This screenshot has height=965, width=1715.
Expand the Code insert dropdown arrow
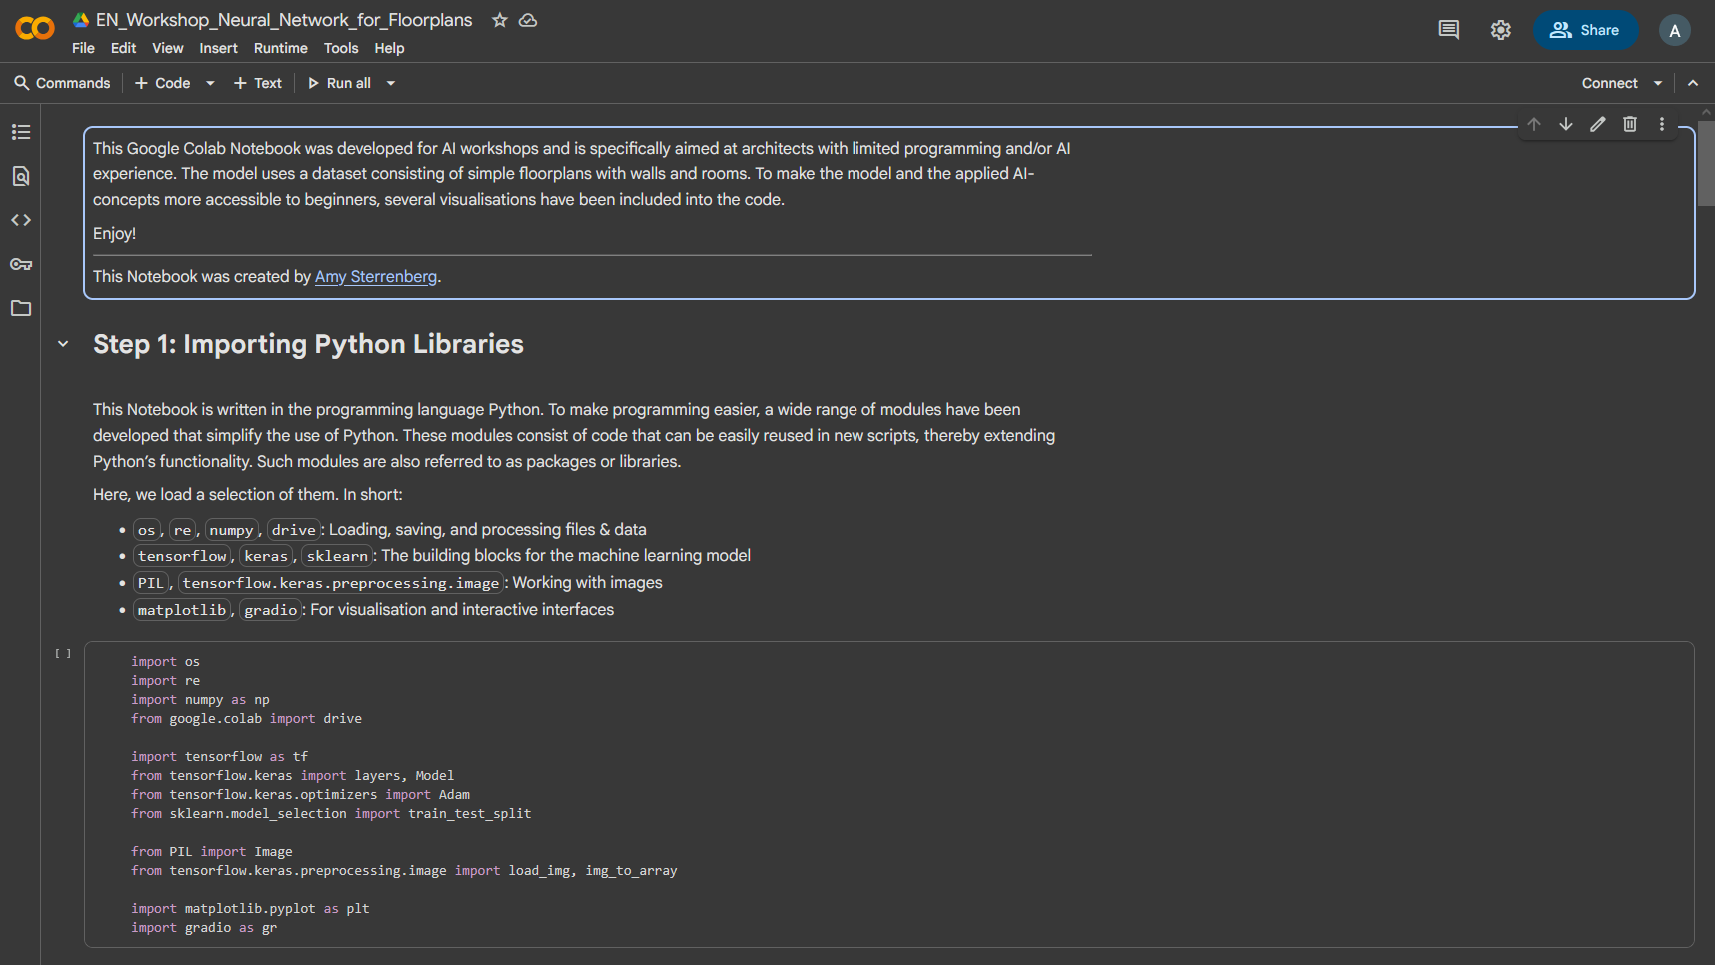coord(210,83)
